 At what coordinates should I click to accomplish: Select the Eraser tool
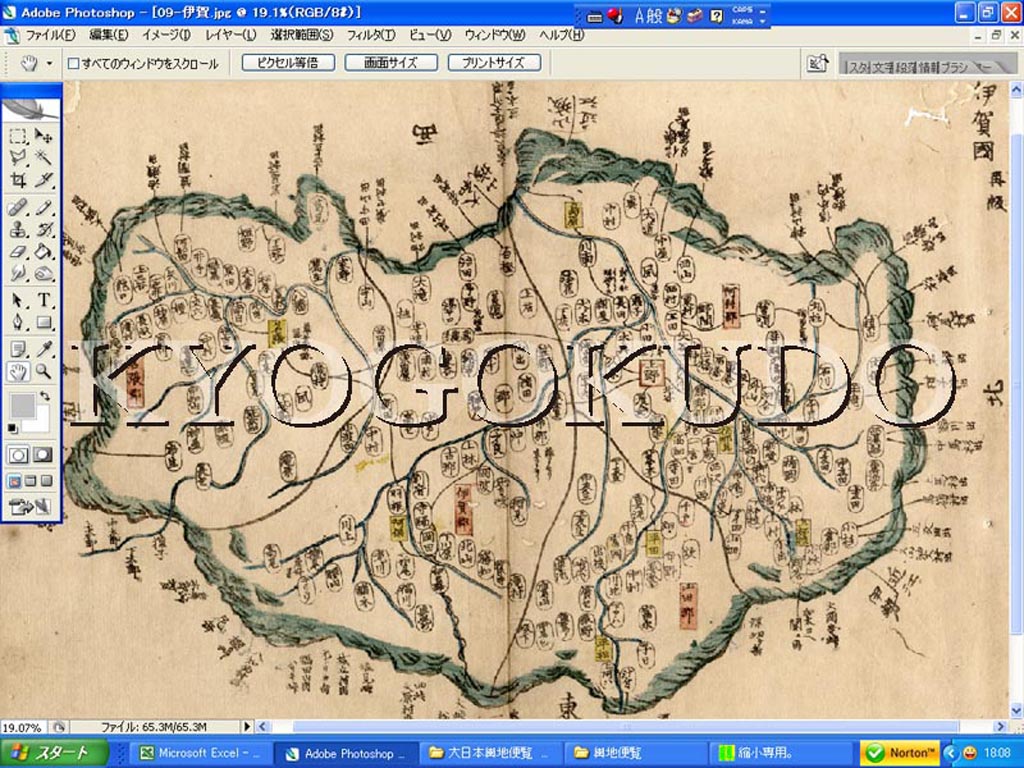pyautogui.click(x=18, y=251)
